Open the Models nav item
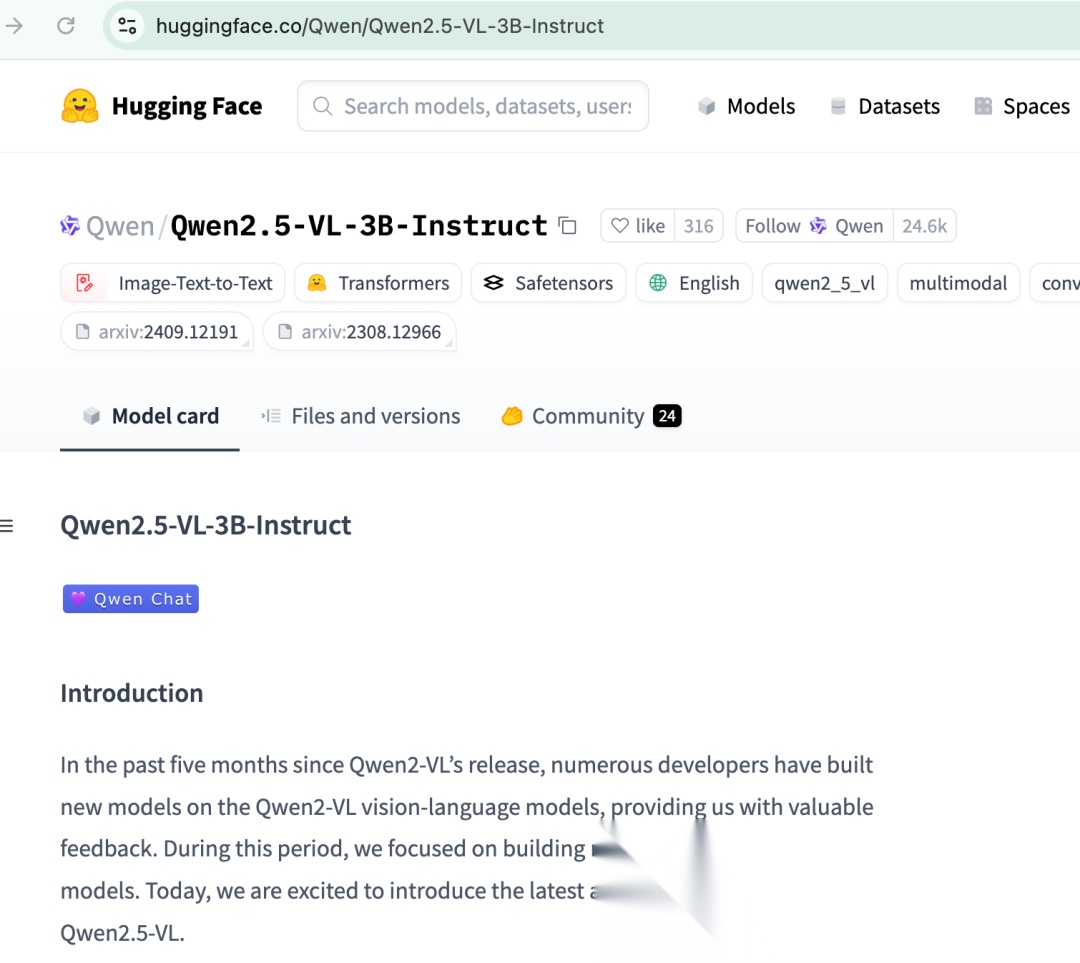Screen dimensions: 1080x963 pyautogui.click(x=747, y=106)
